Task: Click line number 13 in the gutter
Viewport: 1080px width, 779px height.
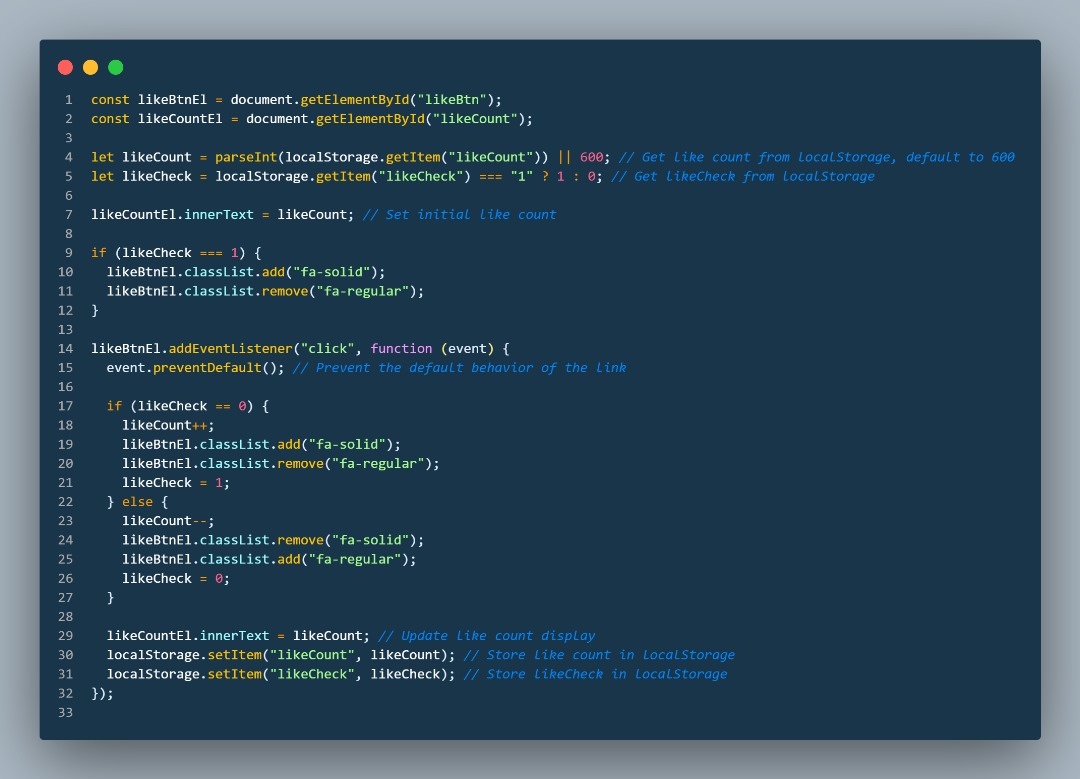Action: pyautogui.click(x=65, y=329)
